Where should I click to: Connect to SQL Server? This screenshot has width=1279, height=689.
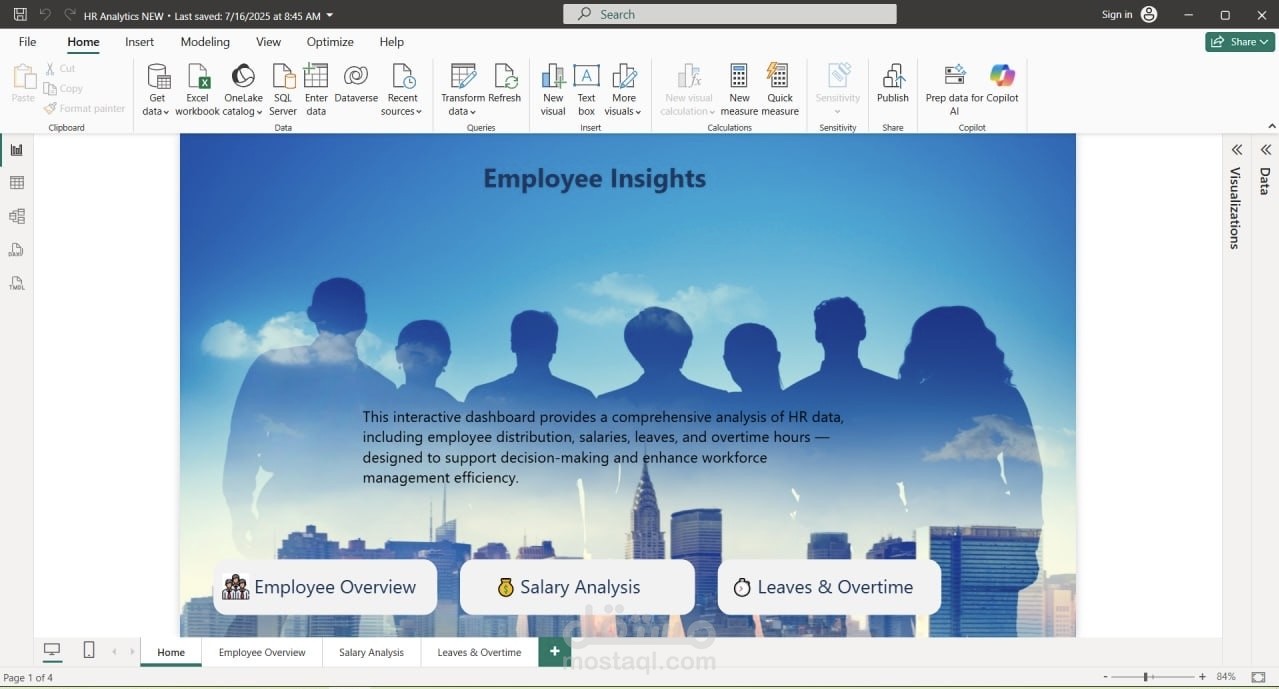click(x=283, y=90)
